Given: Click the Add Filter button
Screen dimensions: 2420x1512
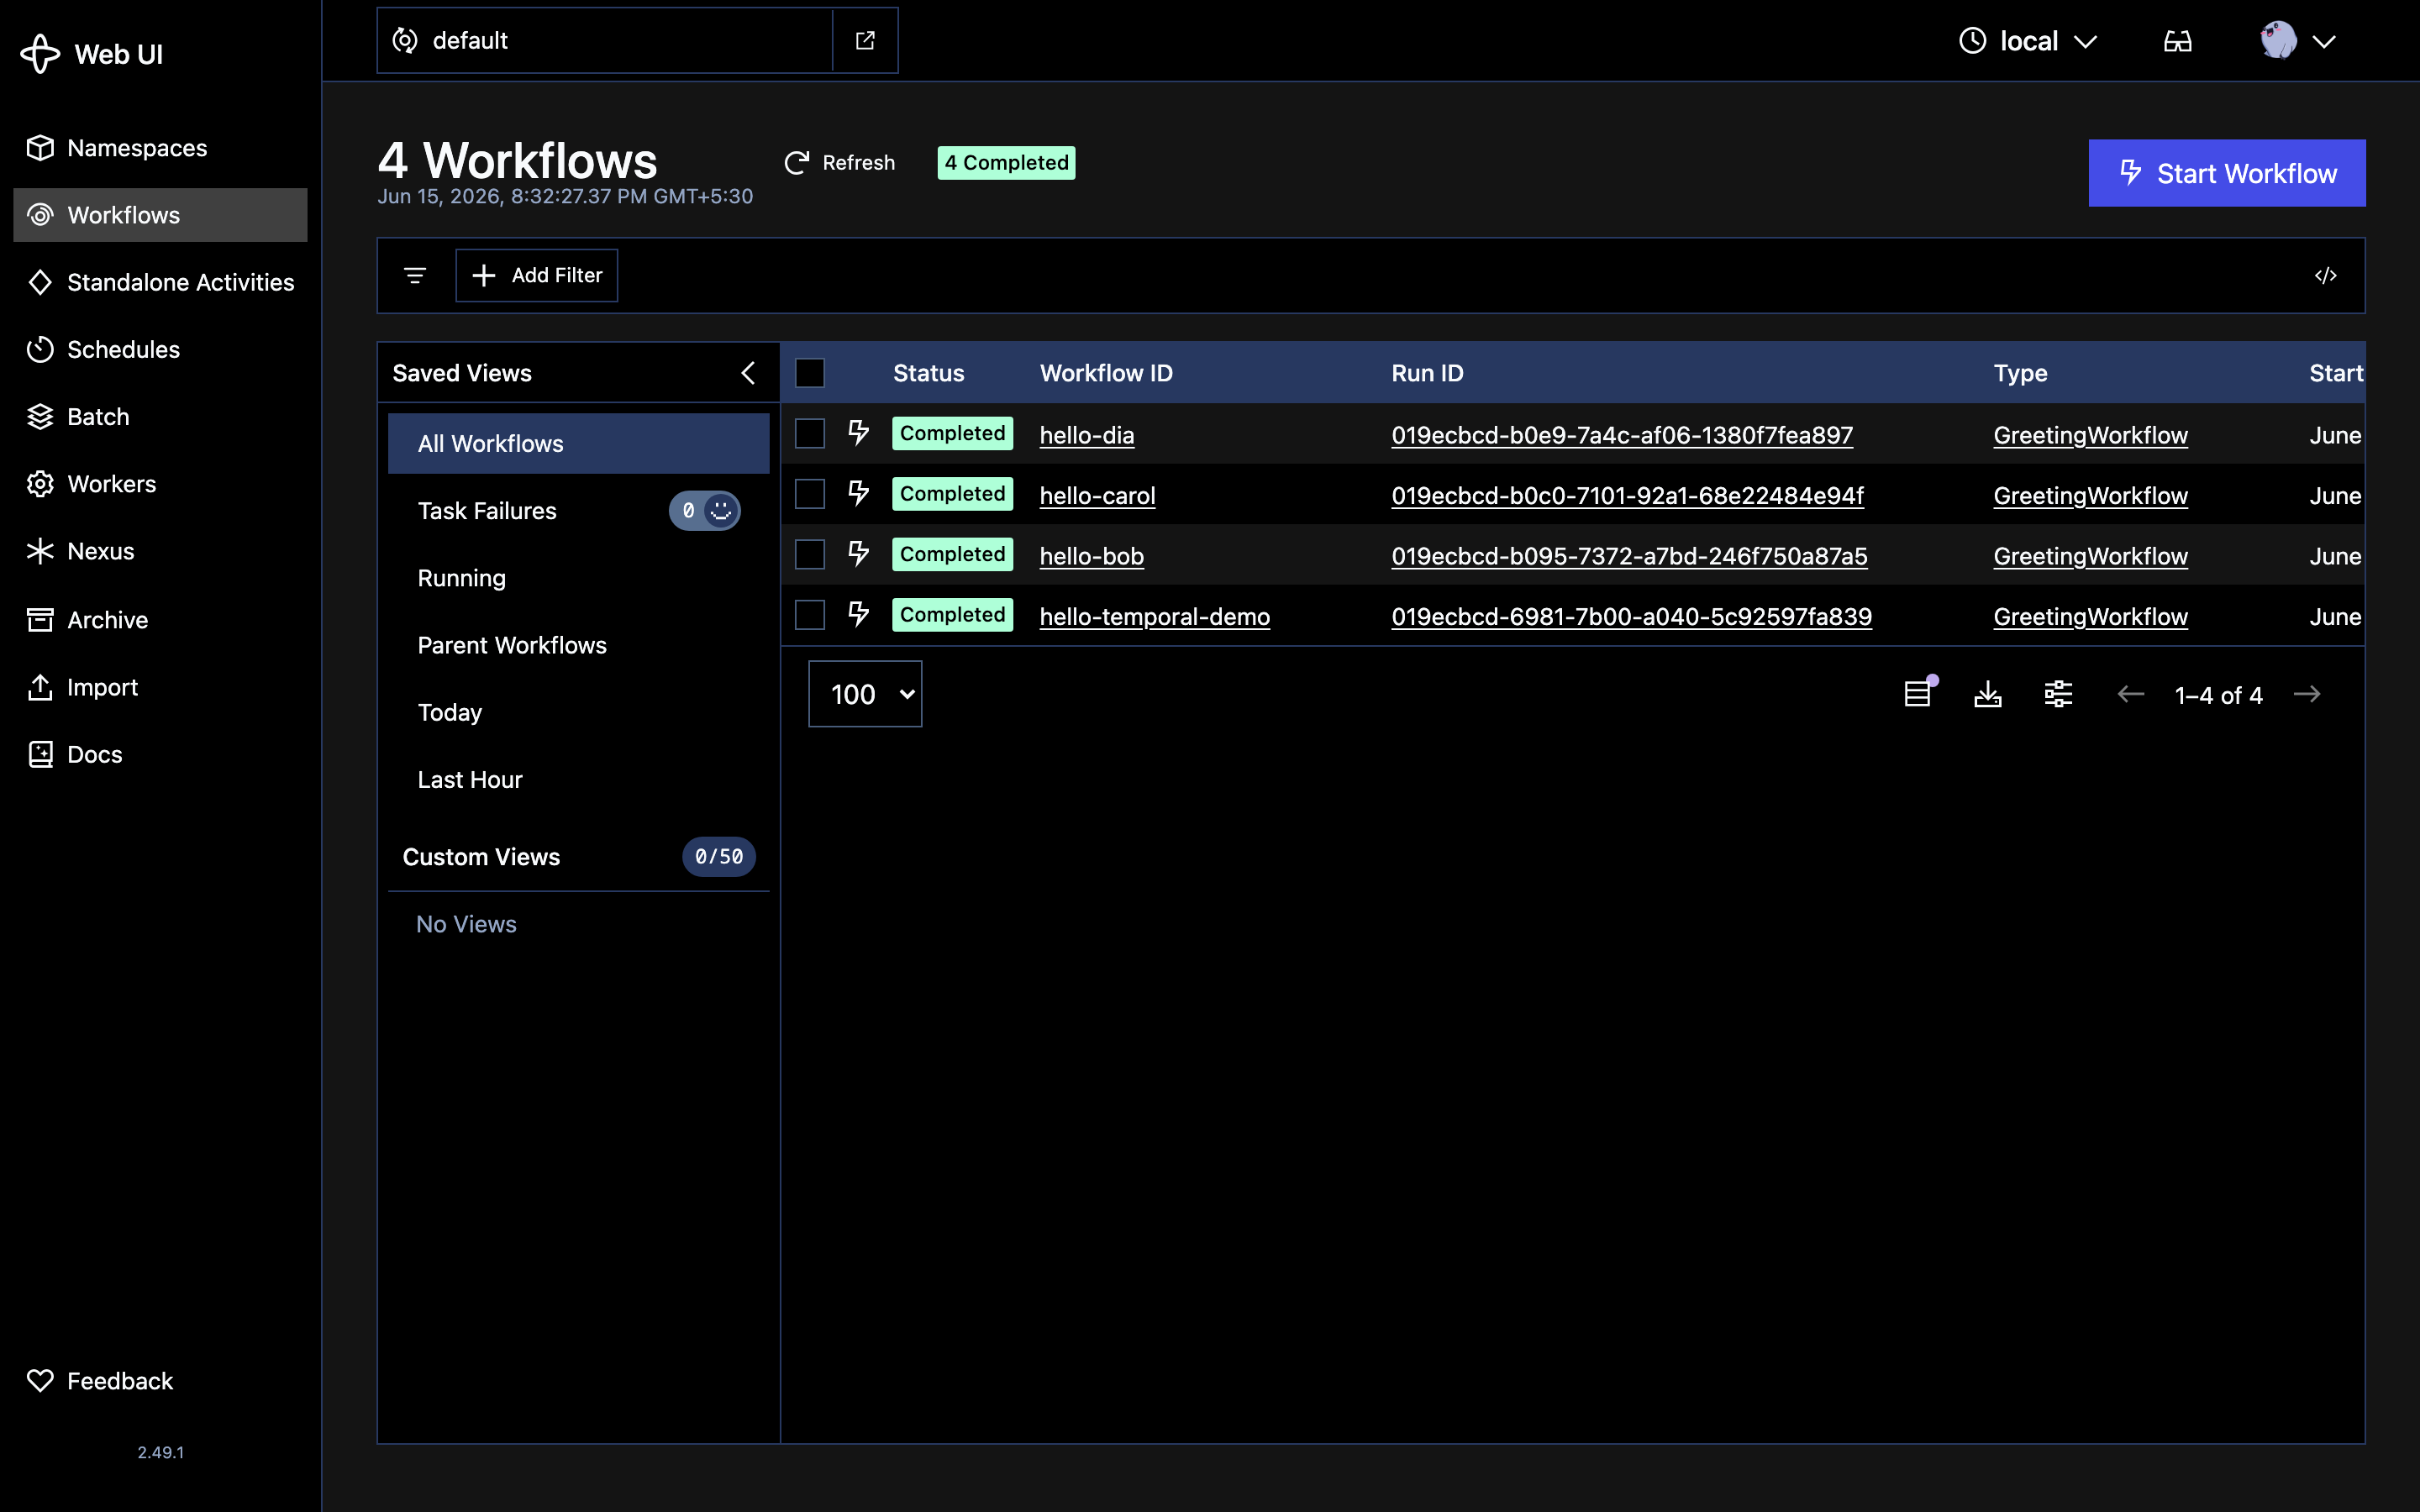Looking at the screenshot, I should click(x=537, y=275).
